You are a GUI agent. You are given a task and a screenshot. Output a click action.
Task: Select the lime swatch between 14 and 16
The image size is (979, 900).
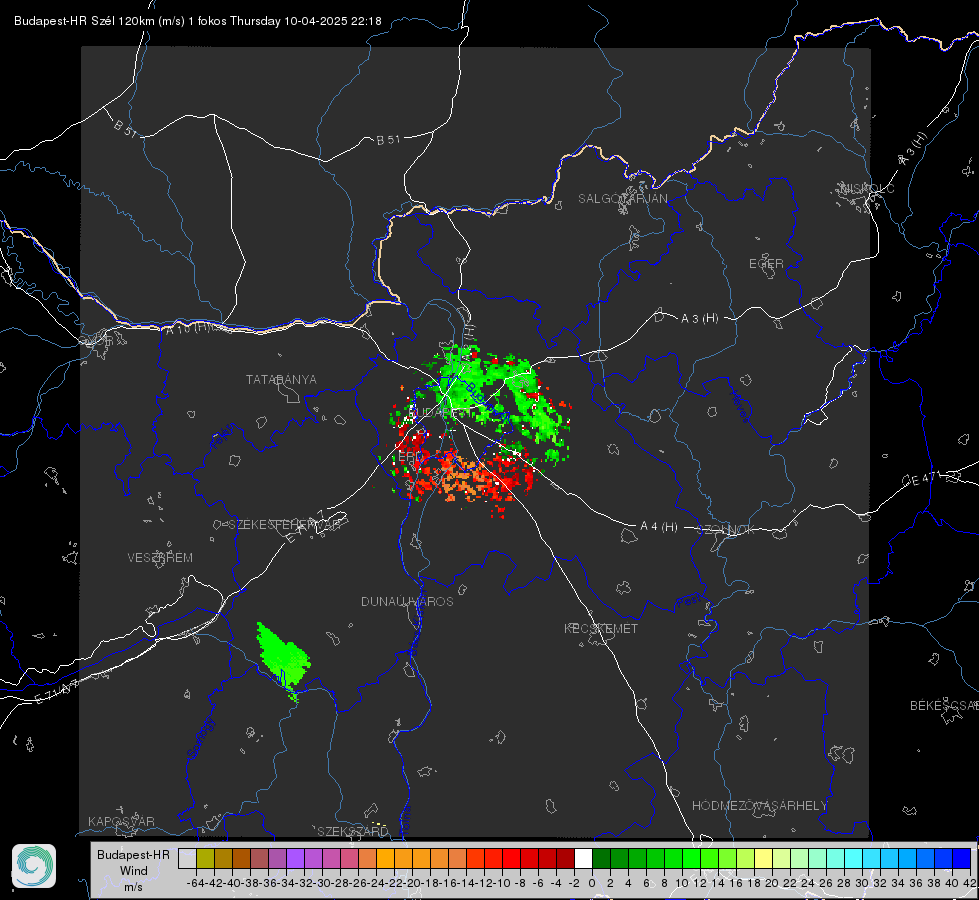727,858
